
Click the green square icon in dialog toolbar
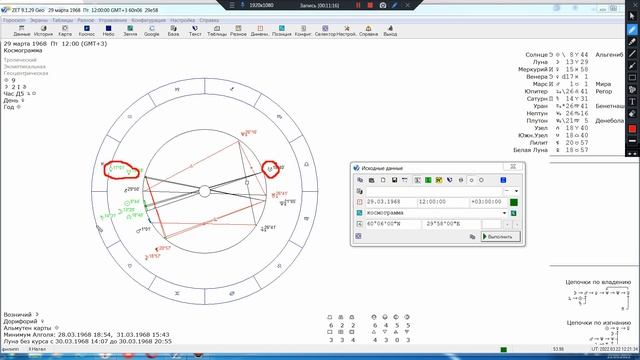428,180
